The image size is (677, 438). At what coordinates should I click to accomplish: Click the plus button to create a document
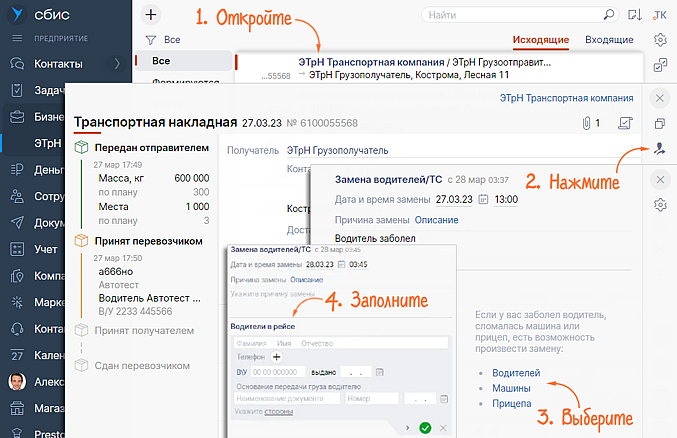(150, 15)
